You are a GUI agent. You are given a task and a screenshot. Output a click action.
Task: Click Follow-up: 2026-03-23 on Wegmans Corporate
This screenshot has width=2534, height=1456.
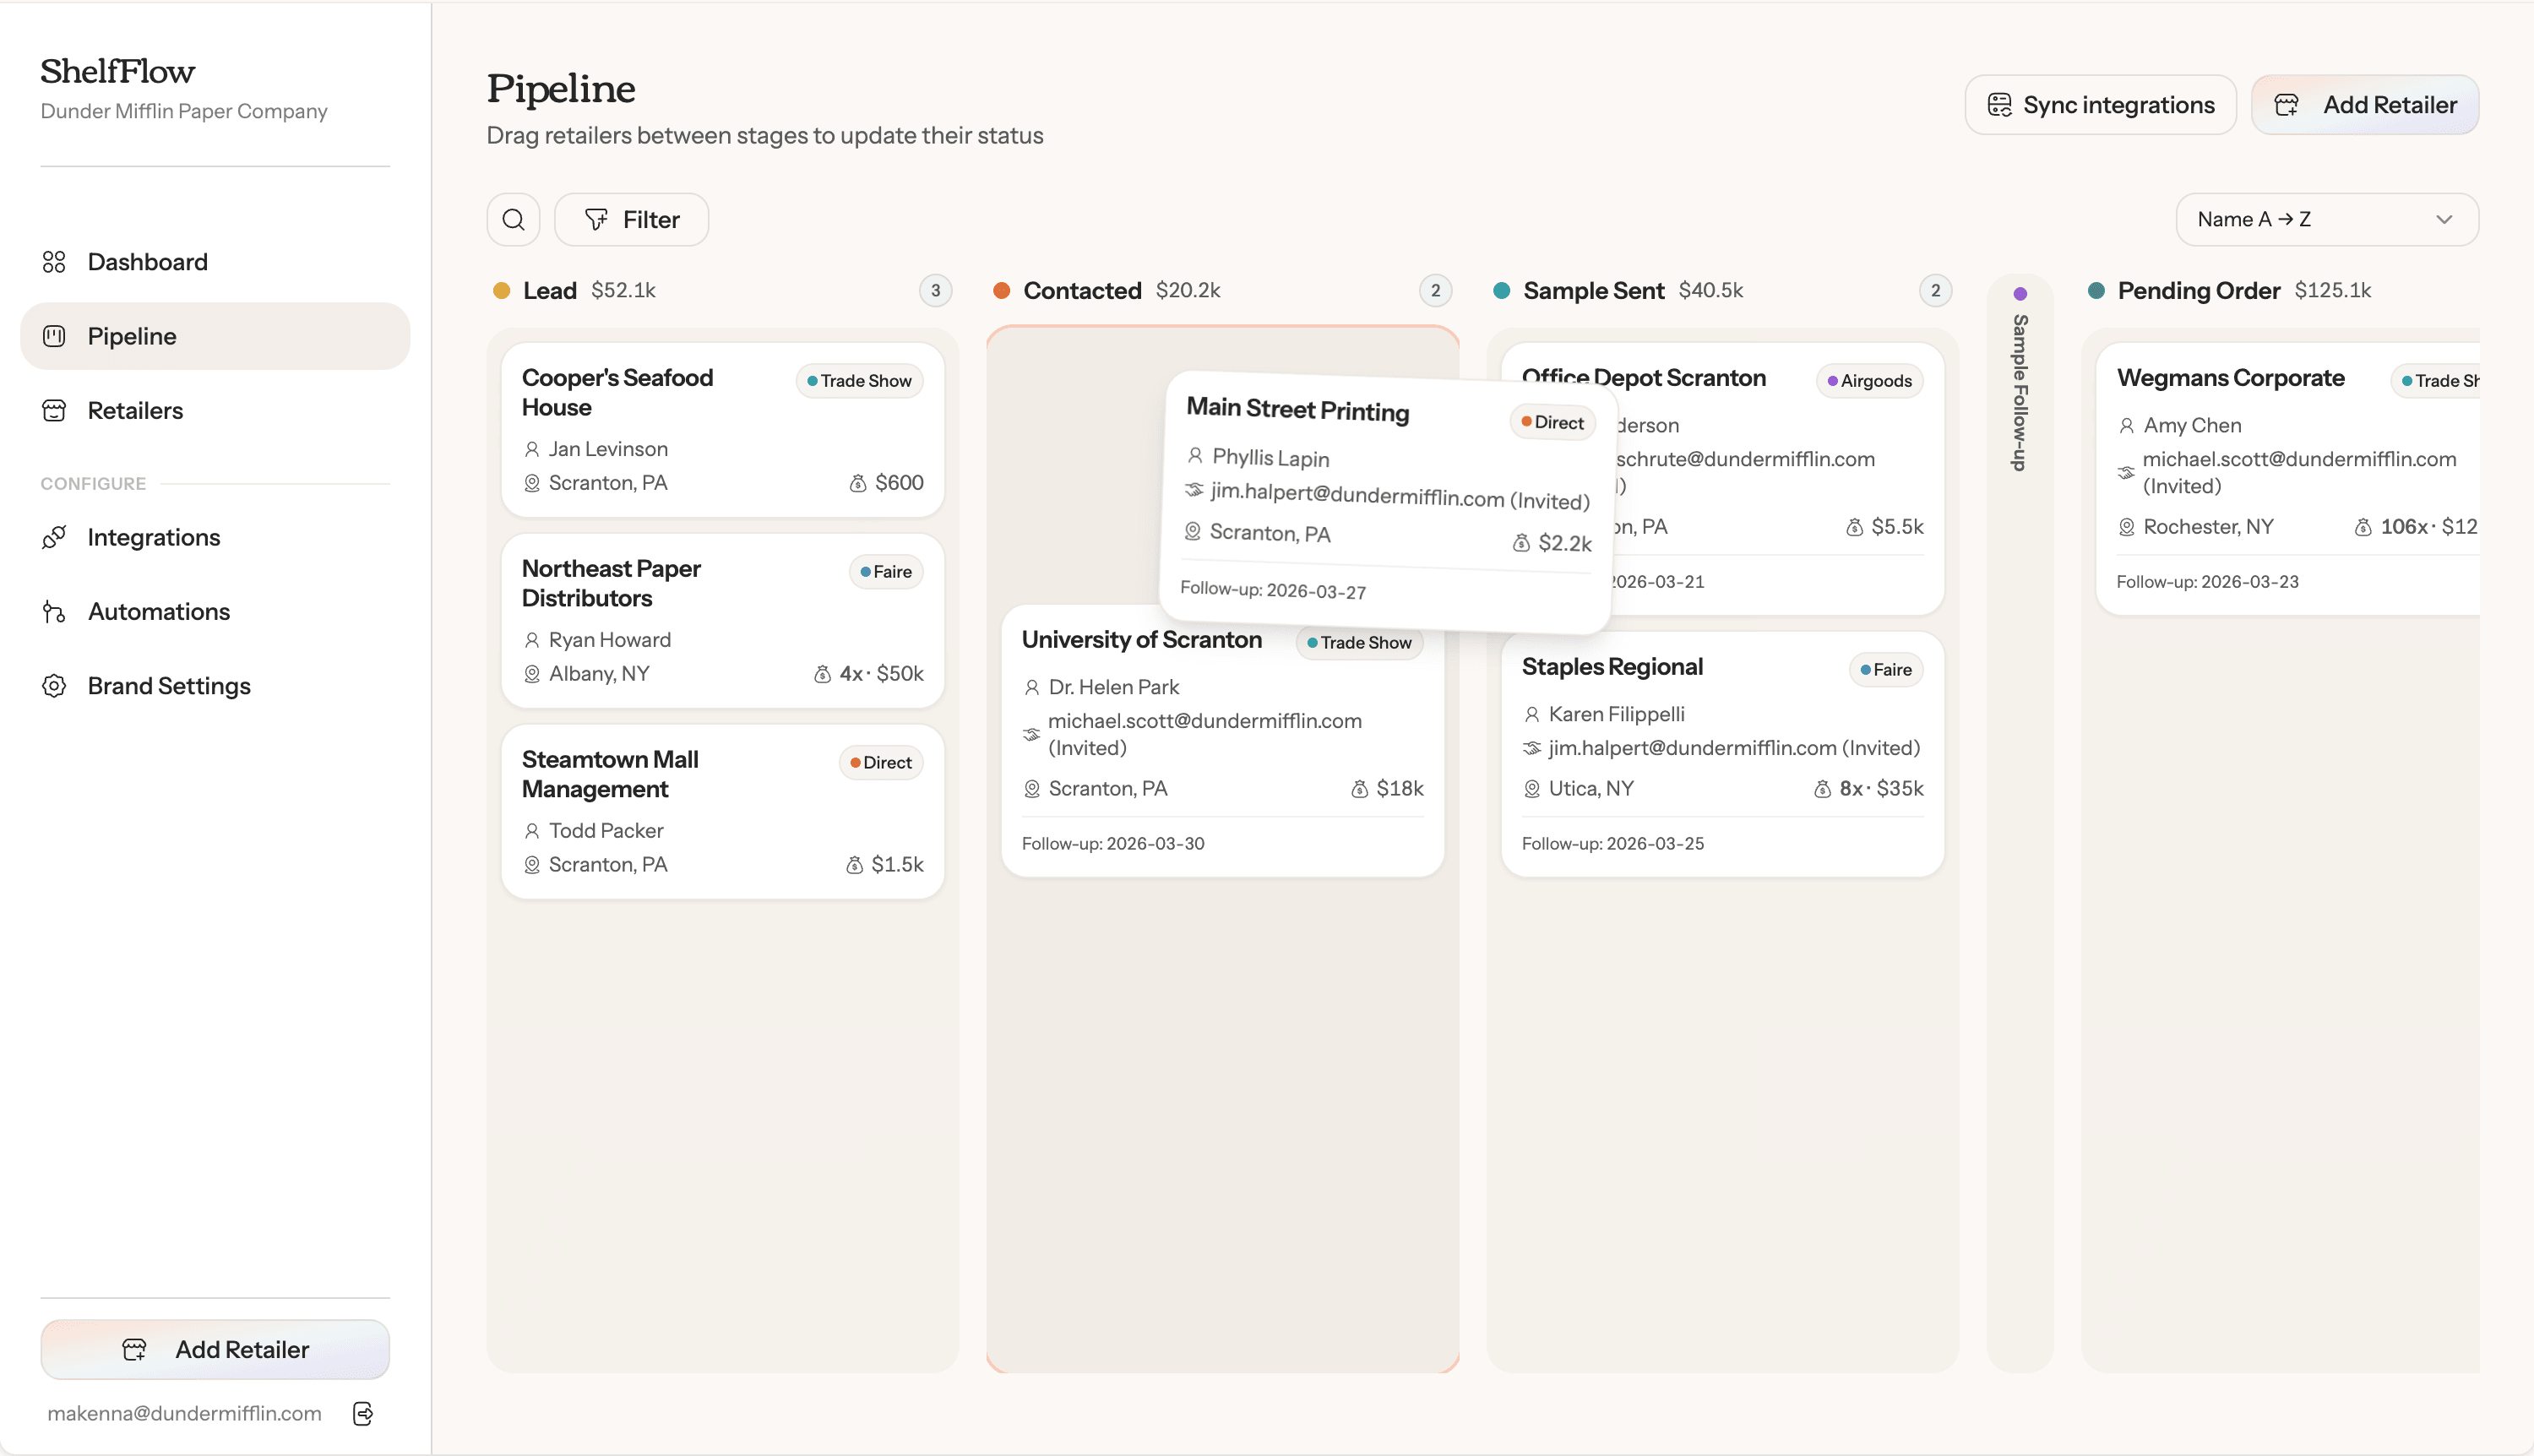(2208, 582)
